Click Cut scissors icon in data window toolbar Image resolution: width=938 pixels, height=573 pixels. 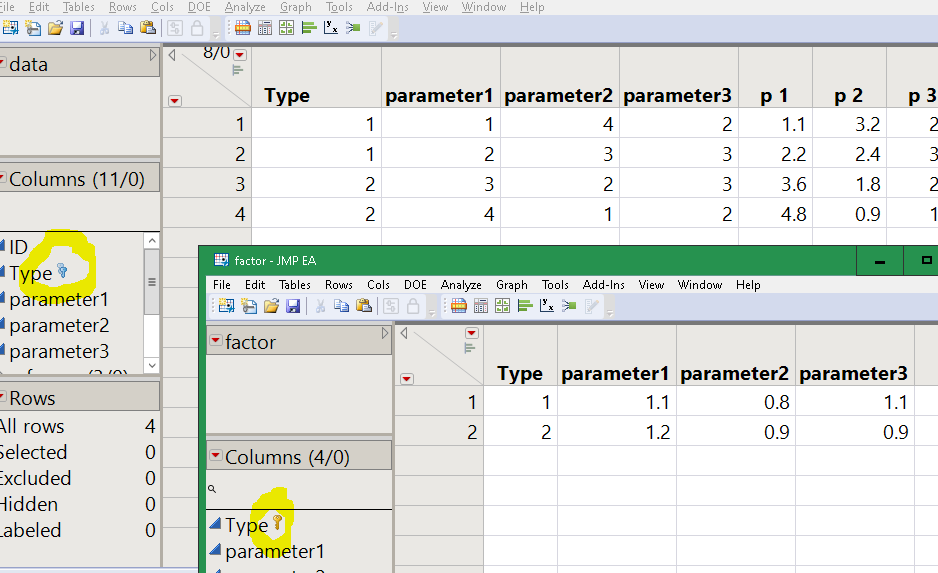(105, 28)
